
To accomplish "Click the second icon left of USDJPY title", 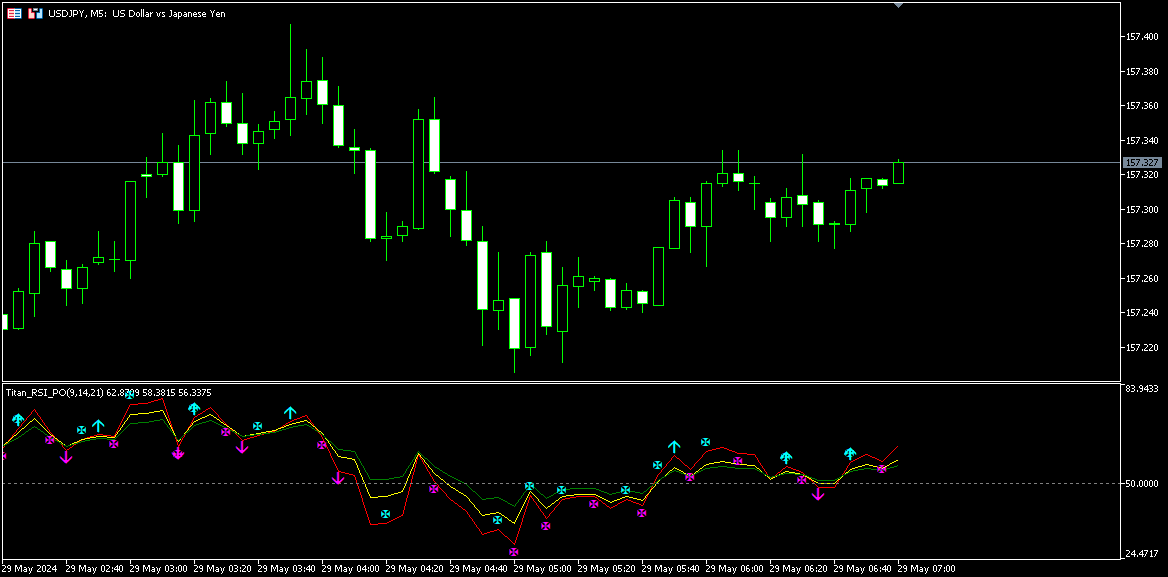I will click(x=35, y=13).
